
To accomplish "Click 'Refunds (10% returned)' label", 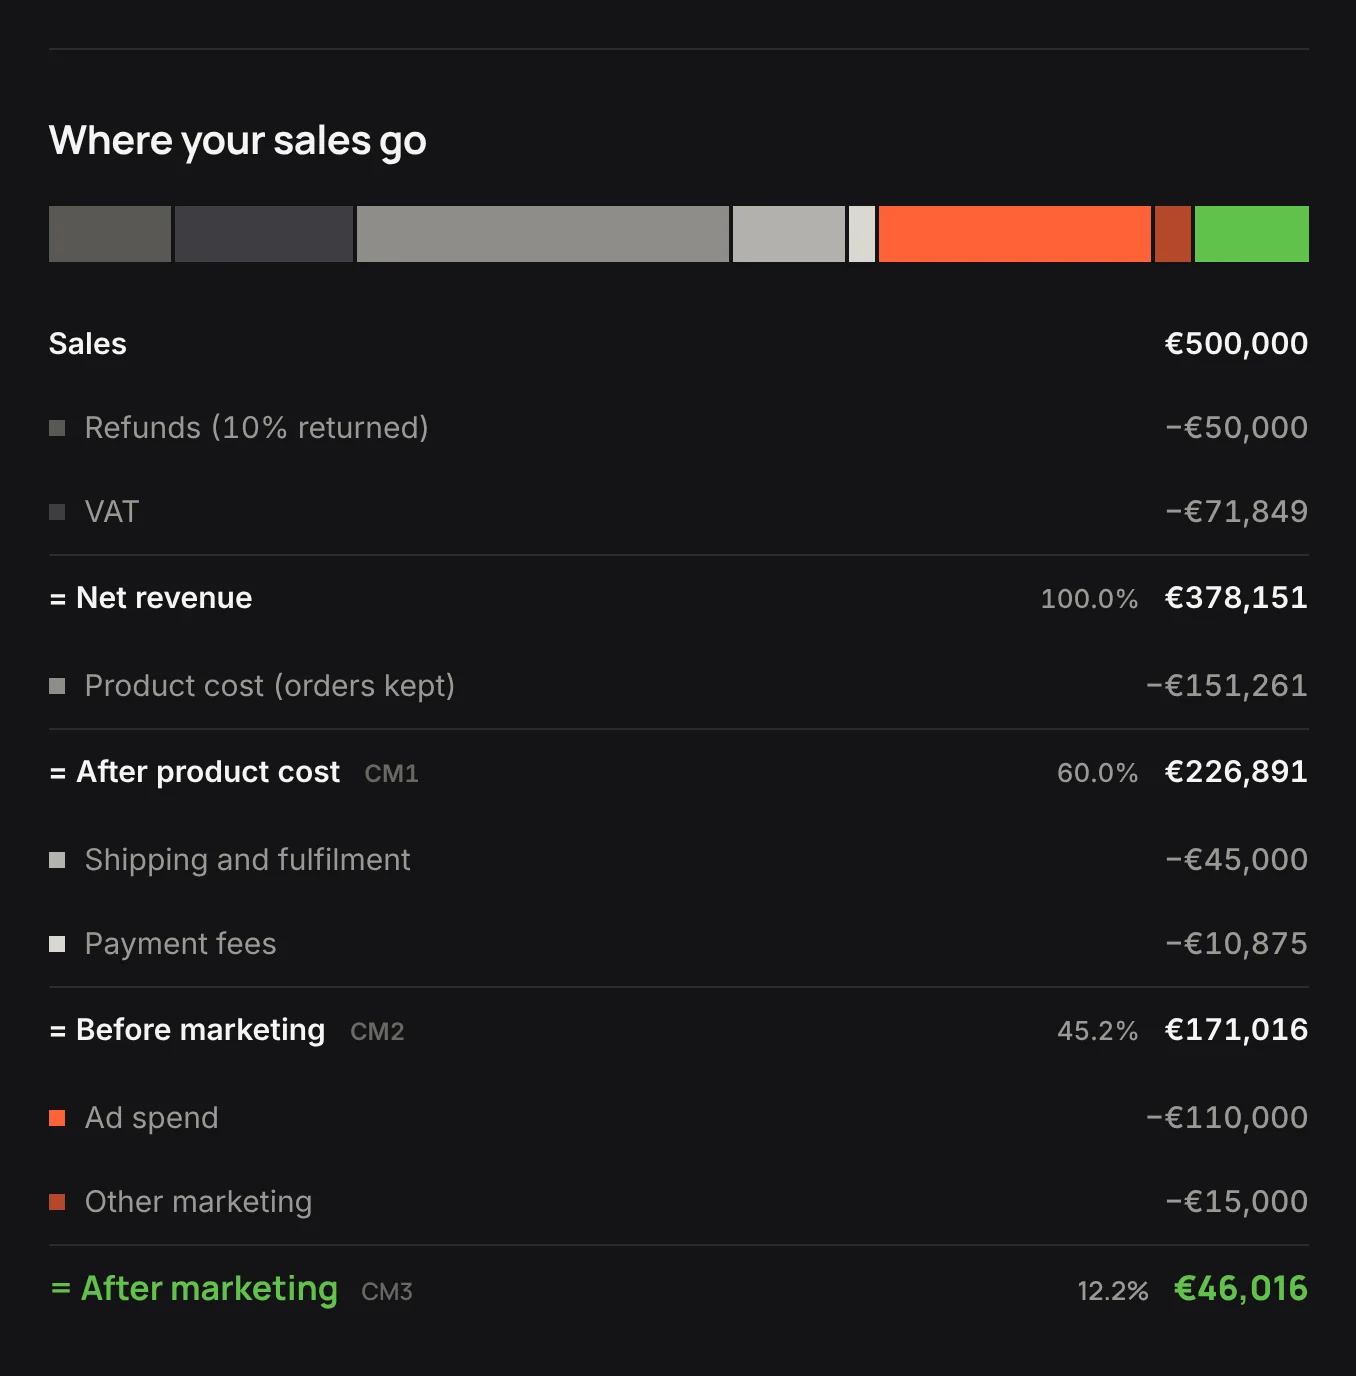I will point(257,428).
